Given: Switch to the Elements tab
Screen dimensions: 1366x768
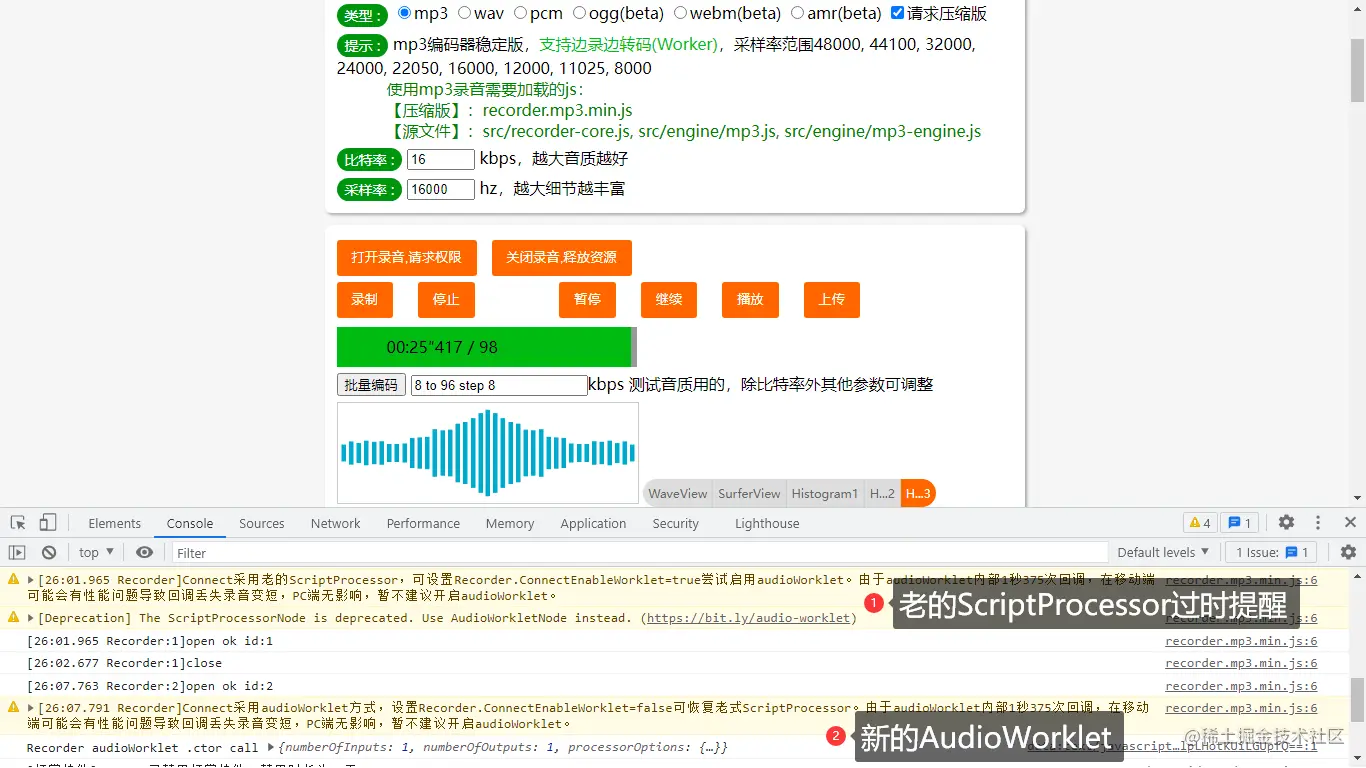Looking at the screenshot, I should tap(114, 523).
